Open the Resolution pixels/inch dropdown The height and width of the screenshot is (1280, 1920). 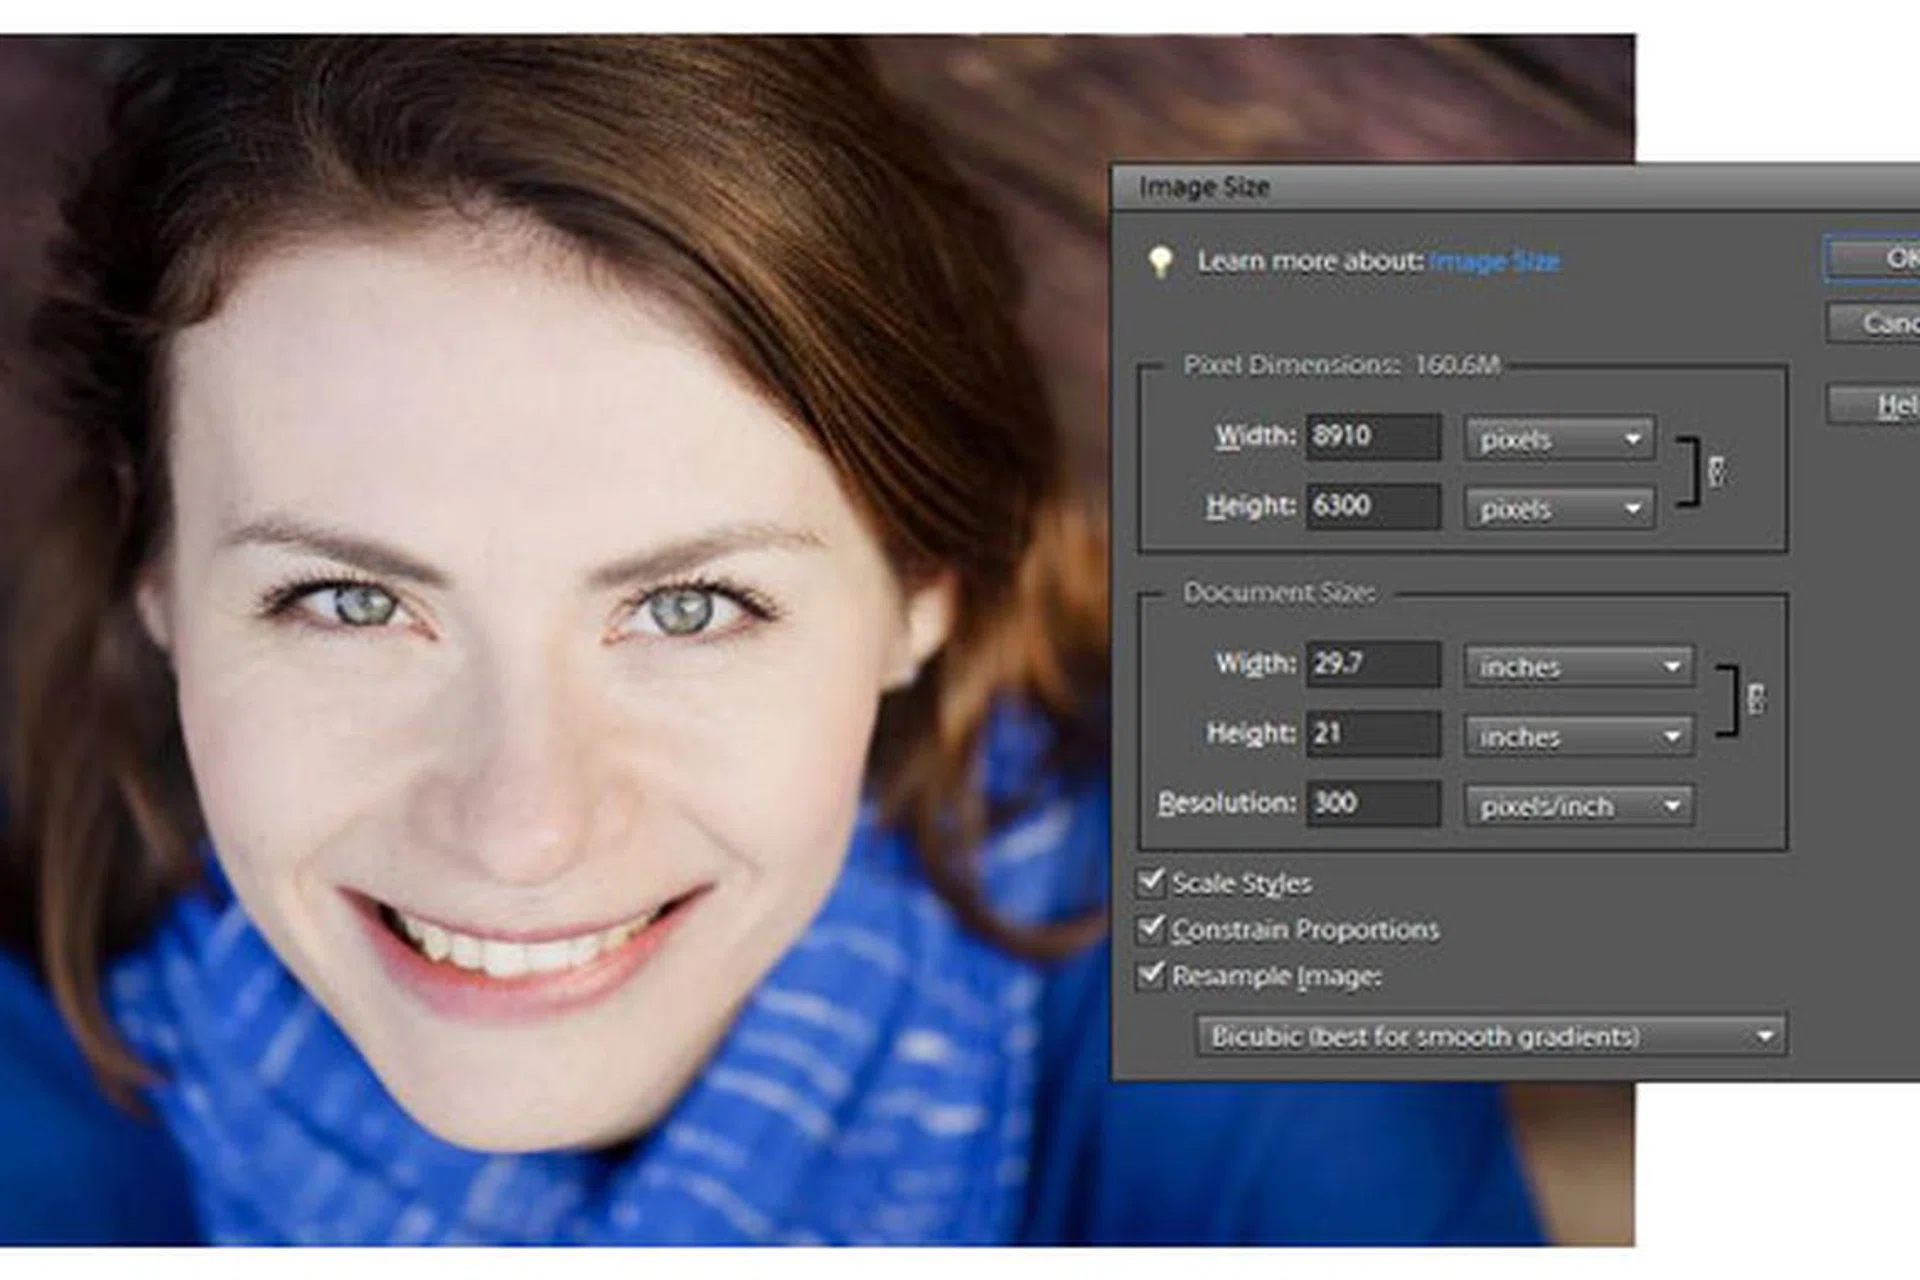[1578, 806]
